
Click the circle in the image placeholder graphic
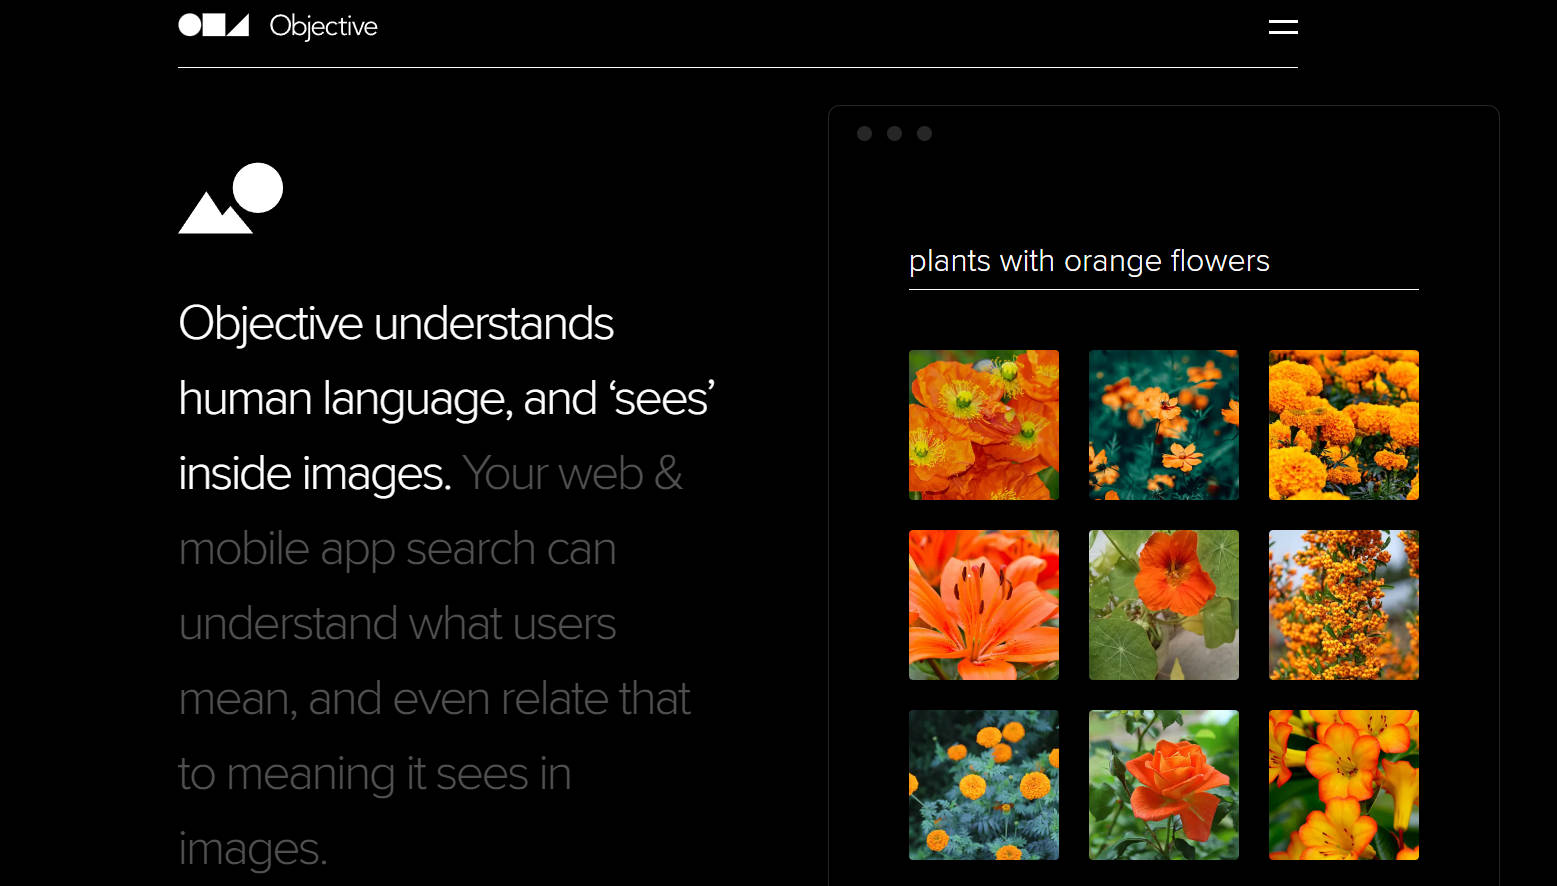(x=258, y=188)
